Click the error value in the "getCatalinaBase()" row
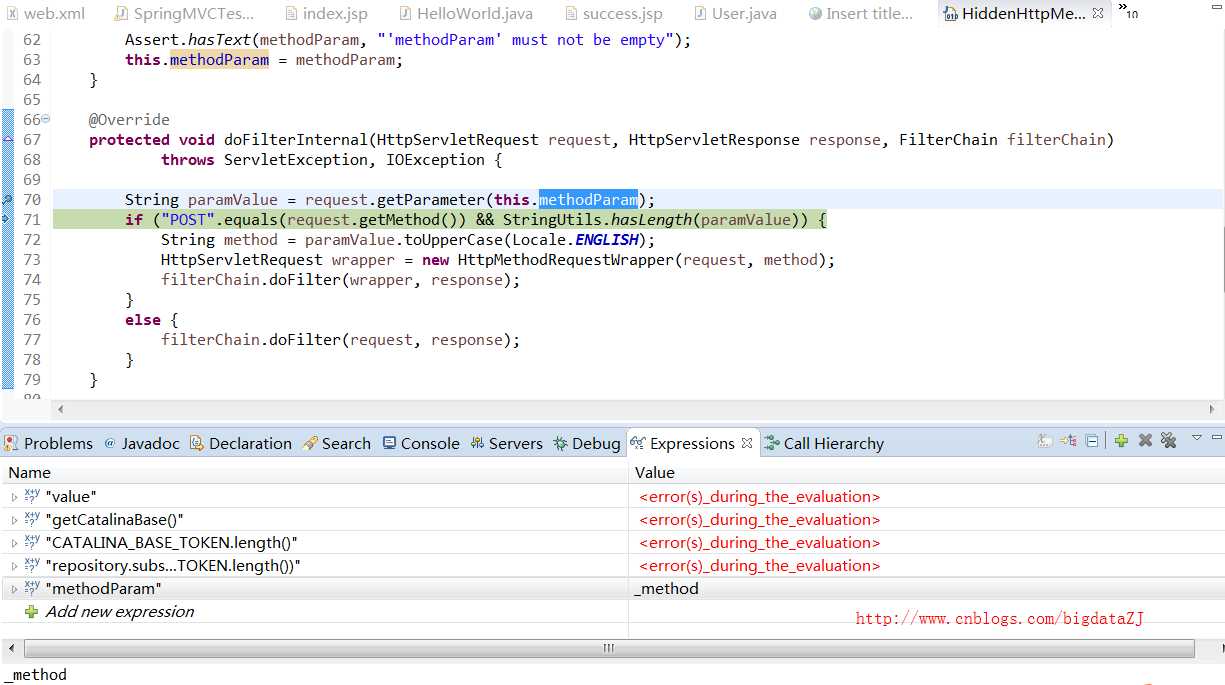The height and width of the screenshot is (685, 1225). (x=759, y=519)
